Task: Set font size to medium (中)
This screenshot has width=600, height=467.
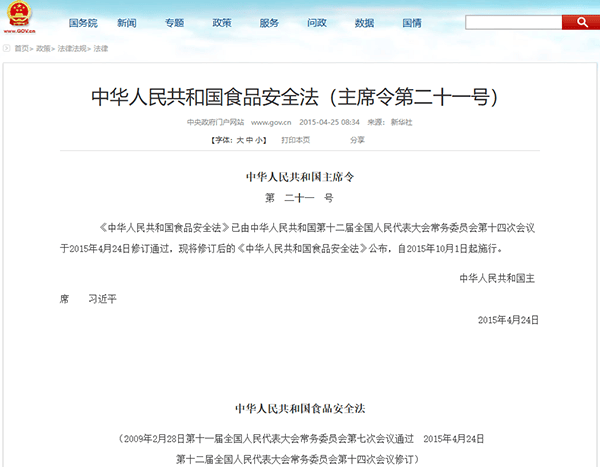Action: click(249, 140)
